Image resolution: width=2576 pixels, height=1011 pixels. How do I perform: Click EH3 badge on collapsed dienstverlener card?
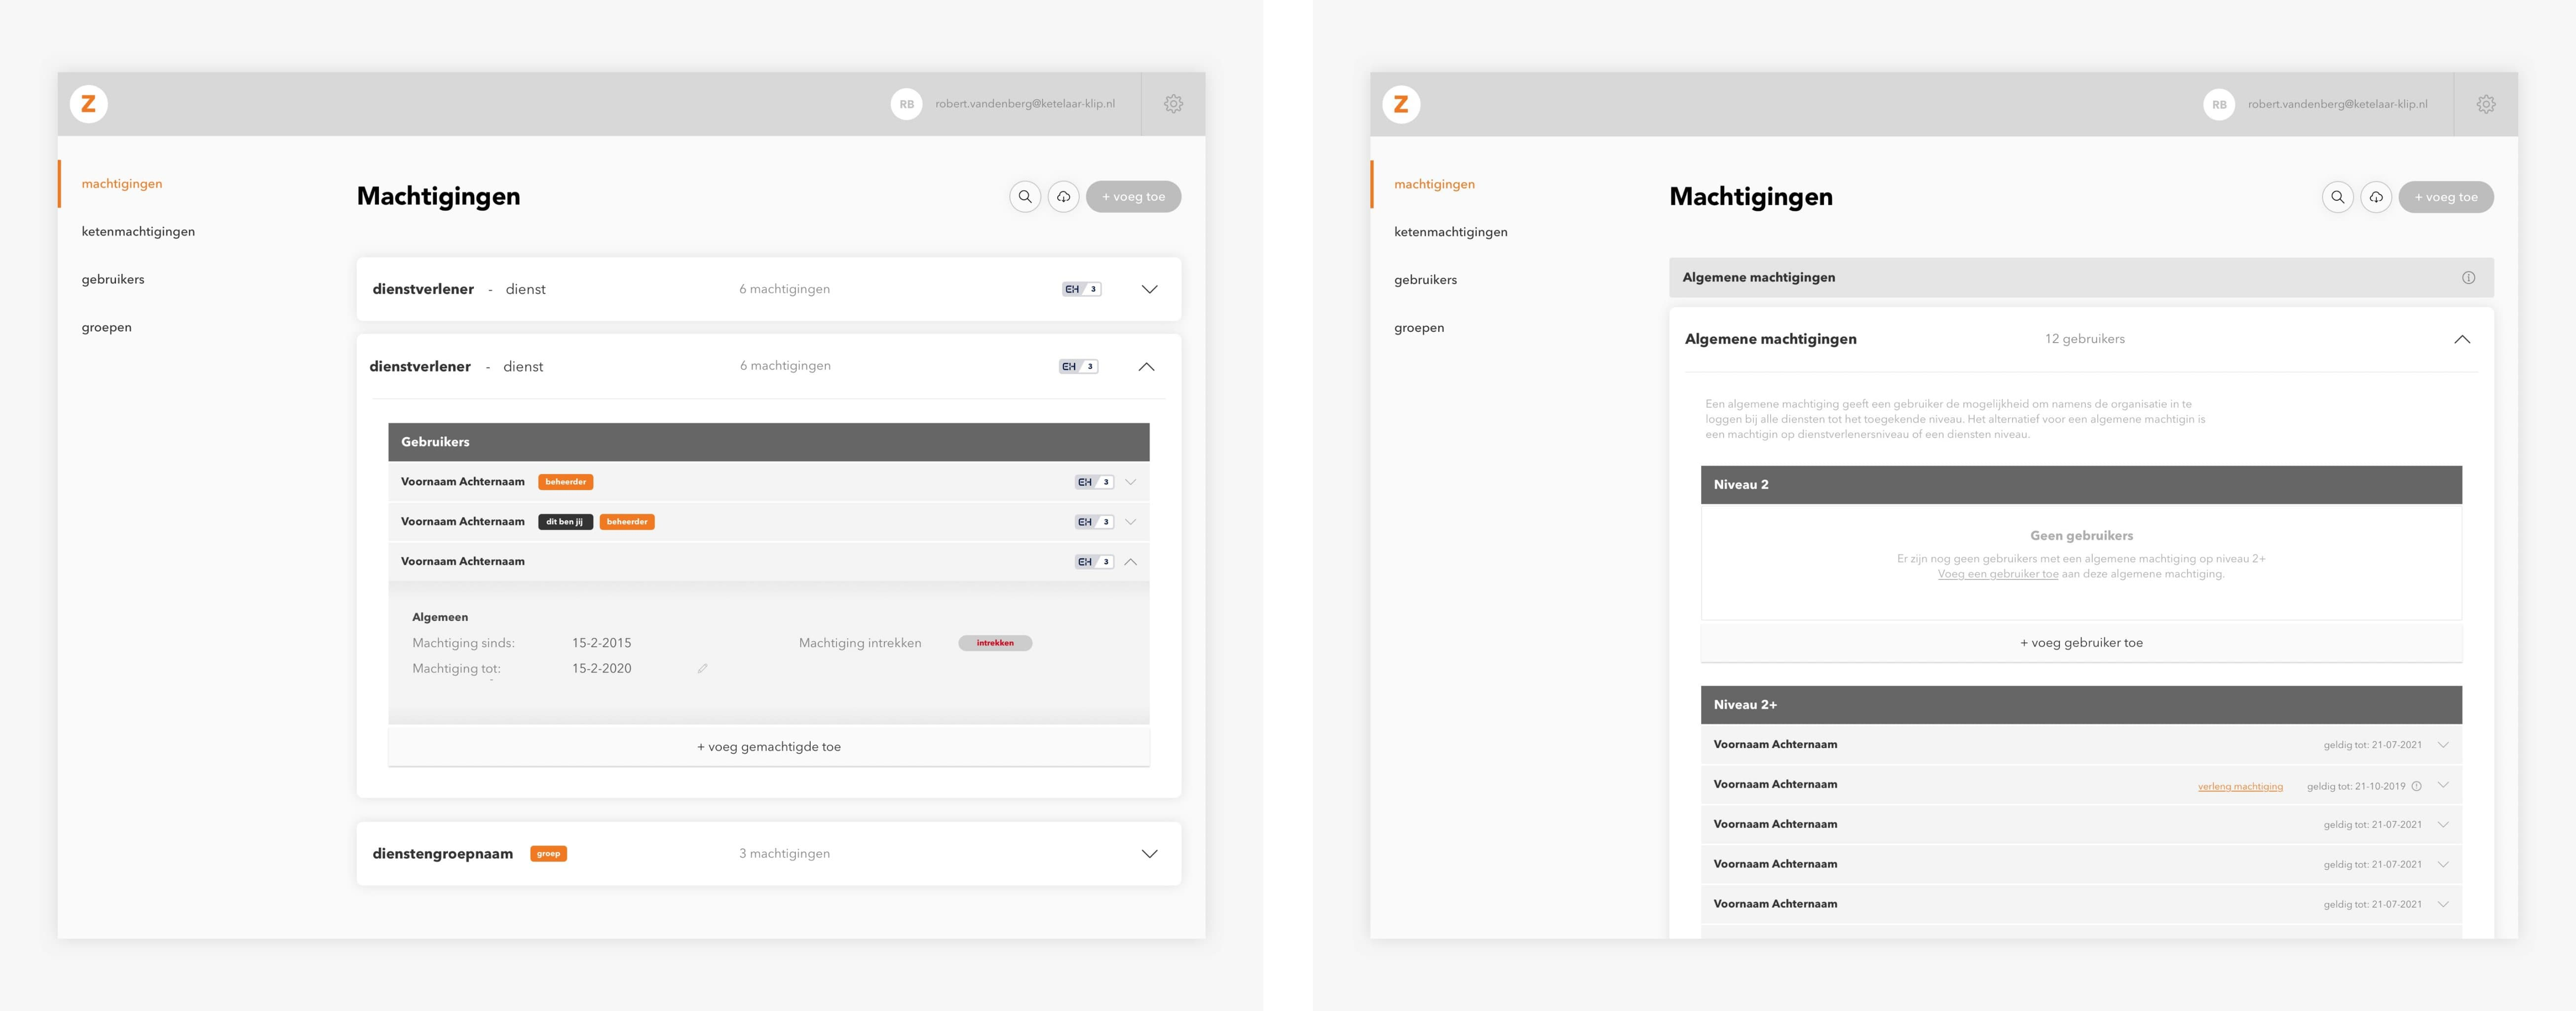pyautogui.click(x=1082, y=289)
